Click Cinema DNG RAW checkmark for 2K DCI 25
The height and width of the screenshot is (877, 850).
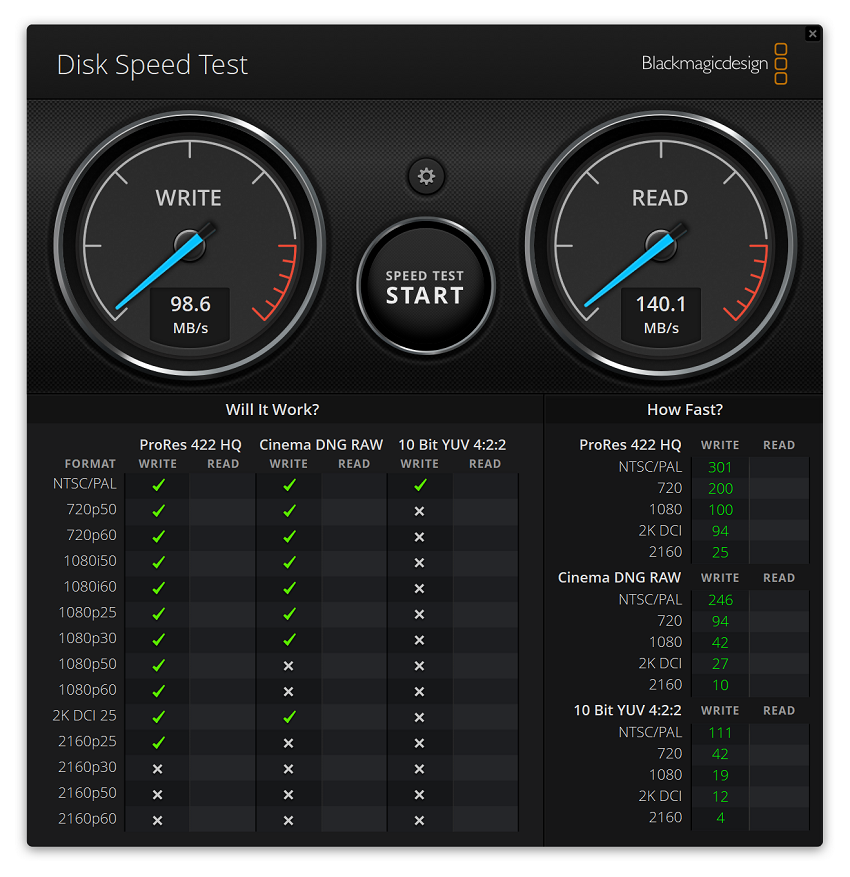click(x=289, y=716)
